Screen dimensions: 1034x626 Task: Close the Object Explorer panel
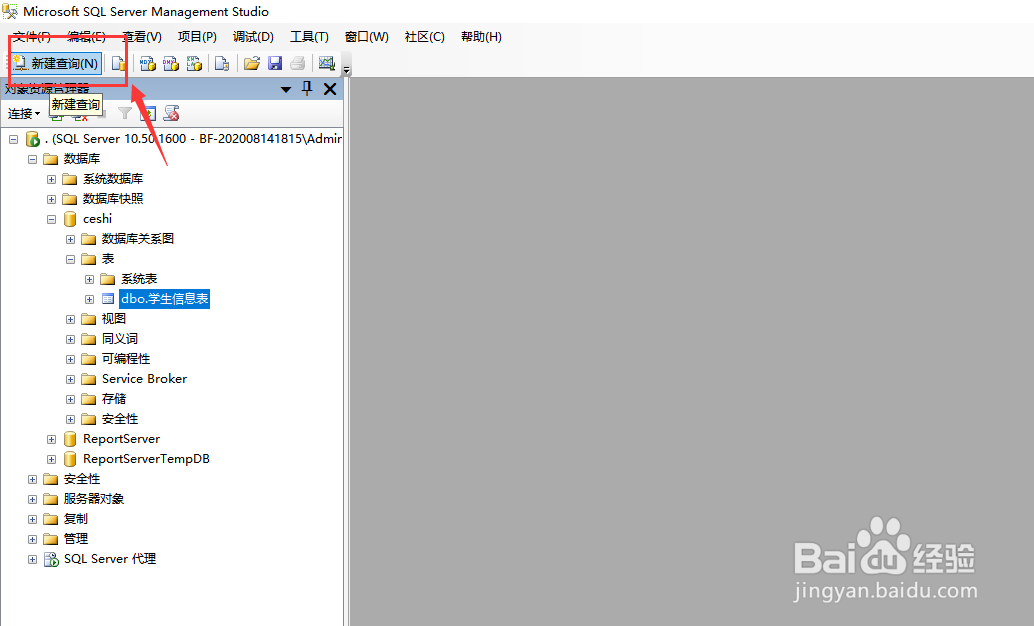tap(330, 89)
